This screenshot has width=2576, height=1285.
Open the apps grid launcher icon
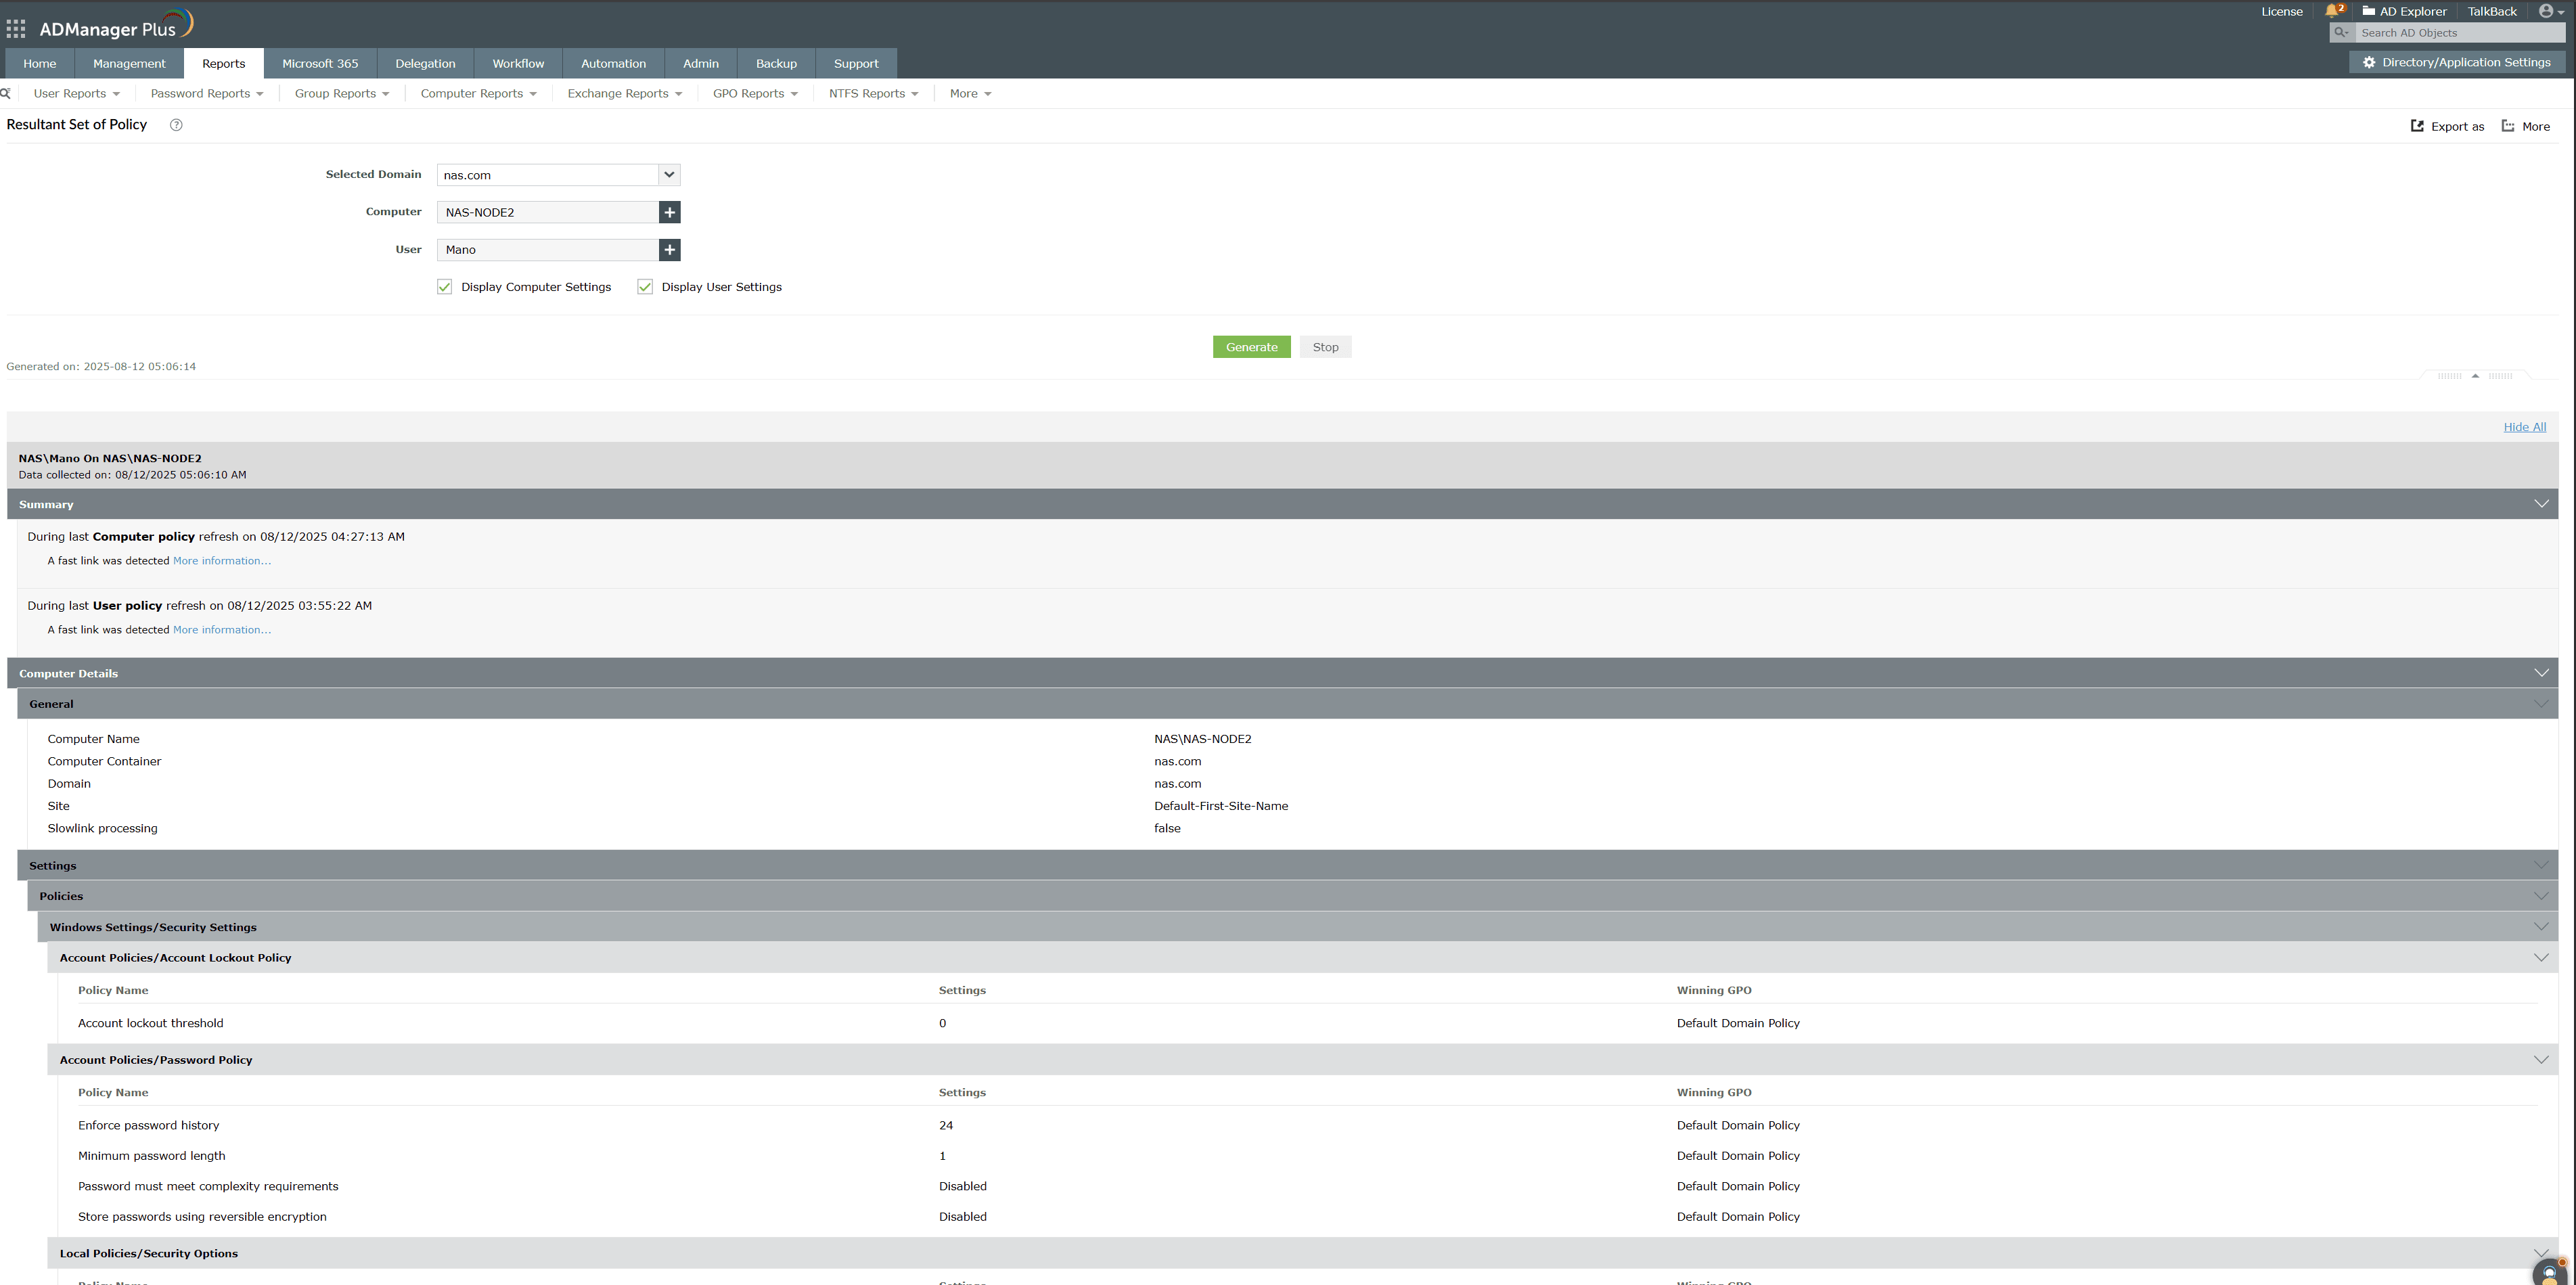(x=16, y=29)
